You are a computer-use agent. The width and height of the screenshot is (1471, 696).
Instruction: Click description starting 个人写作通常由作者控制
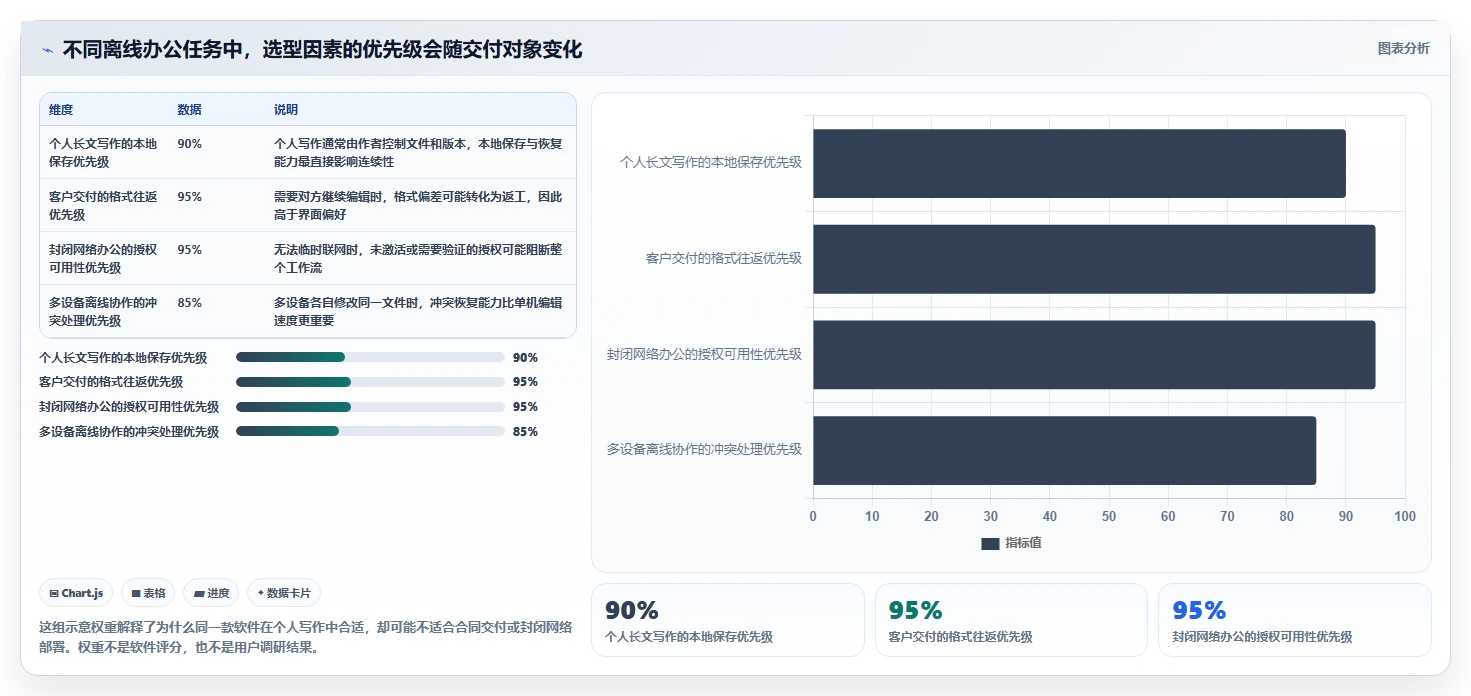(418, 152)
